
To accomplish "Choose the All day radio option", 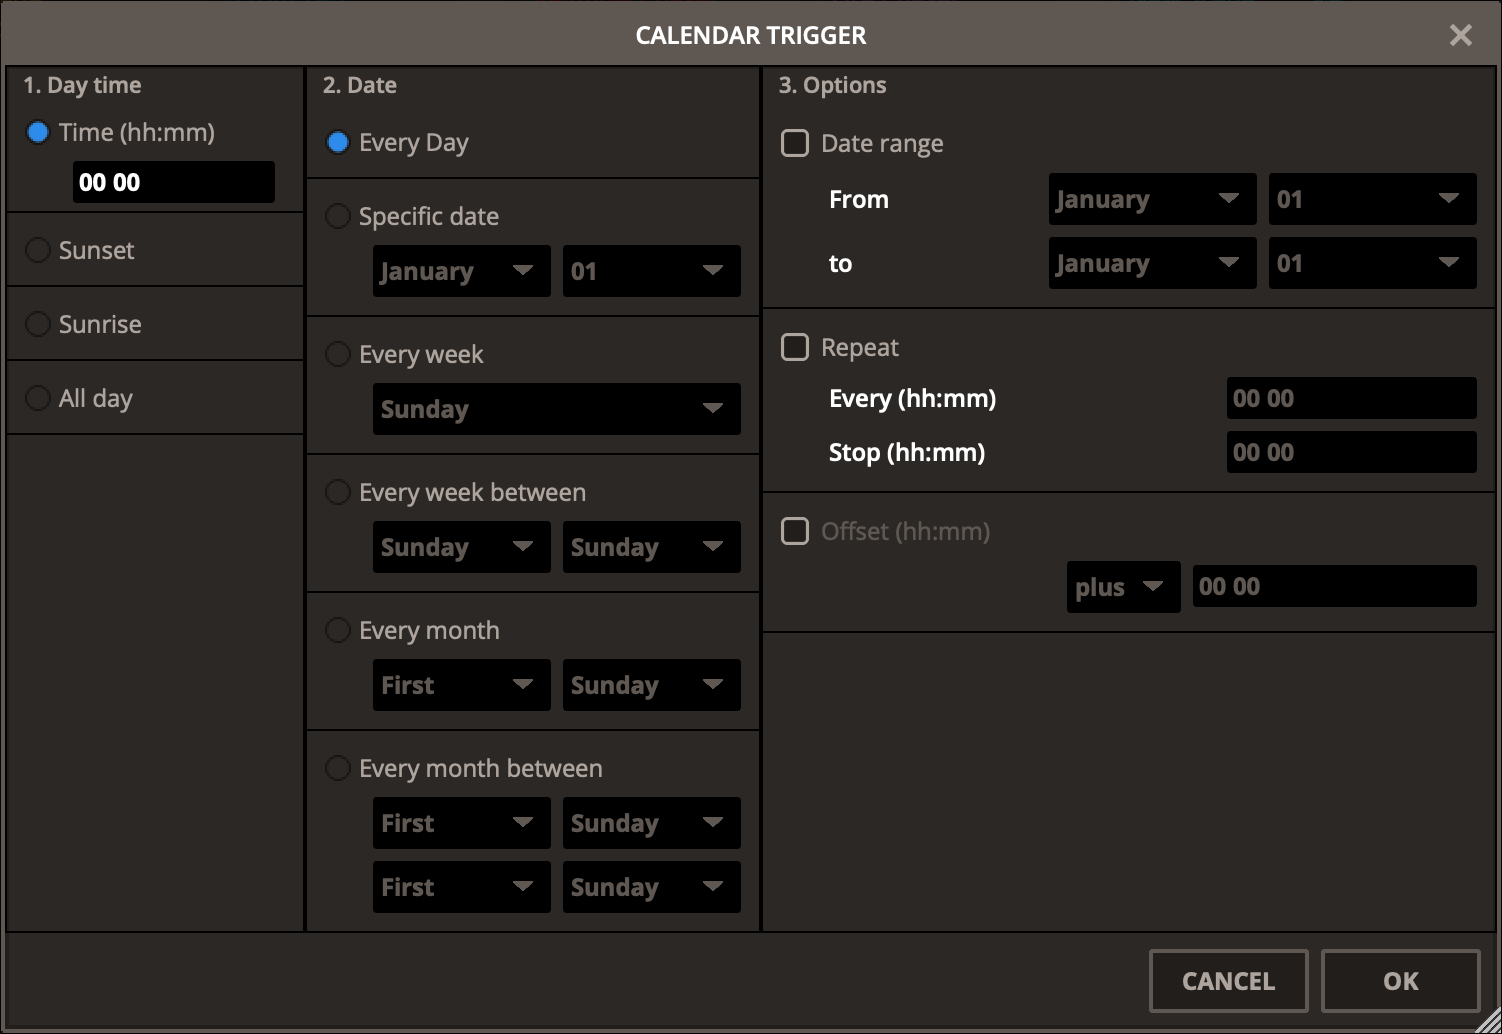I will (38, 398).
